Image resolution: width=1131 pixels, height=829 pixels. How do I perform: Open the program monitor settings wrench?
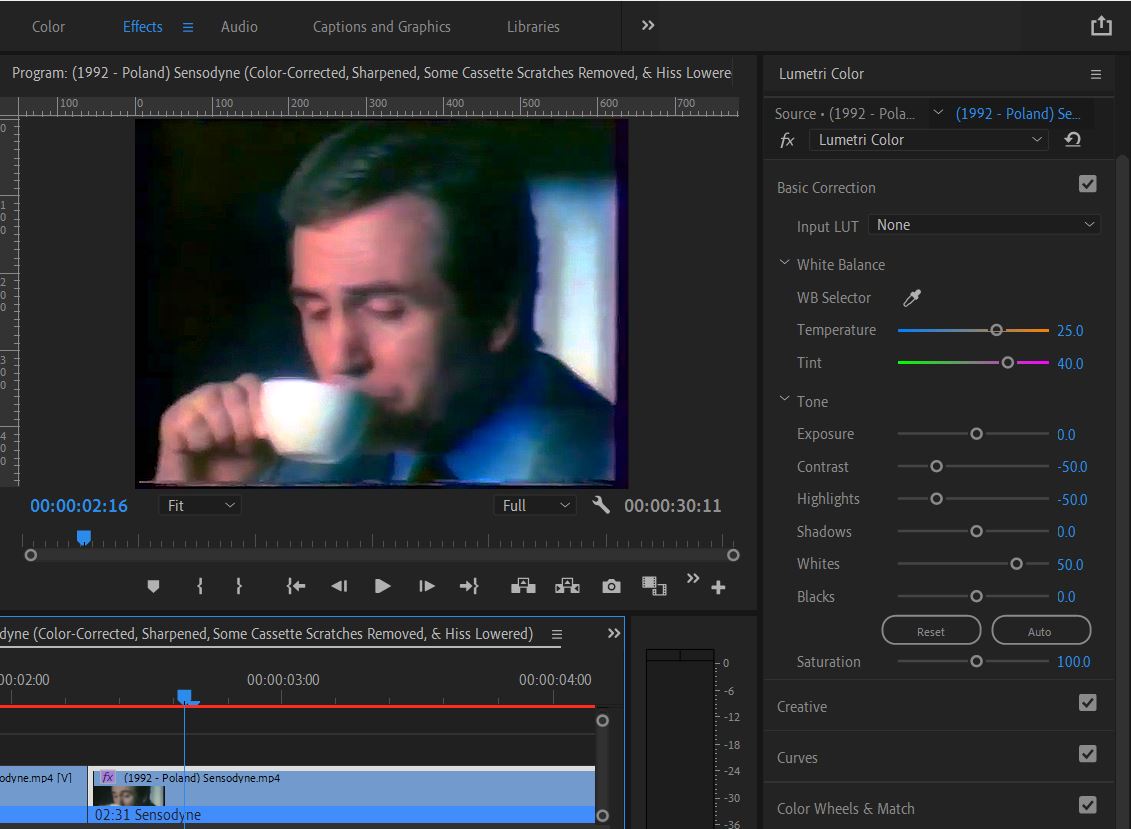601,505
